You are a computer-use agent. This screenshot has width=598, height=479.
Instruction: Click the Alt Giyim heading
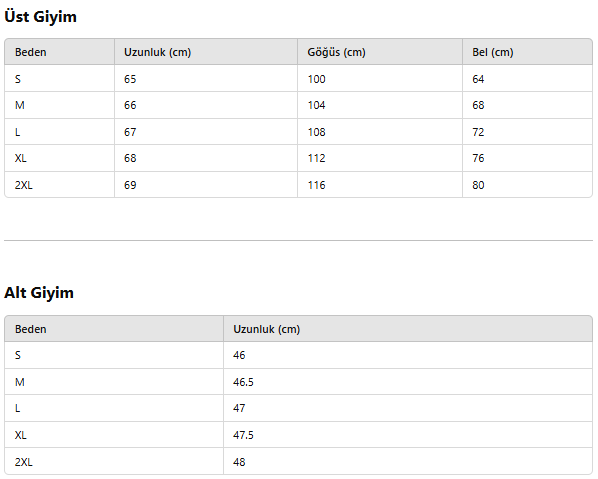(39, 293)
